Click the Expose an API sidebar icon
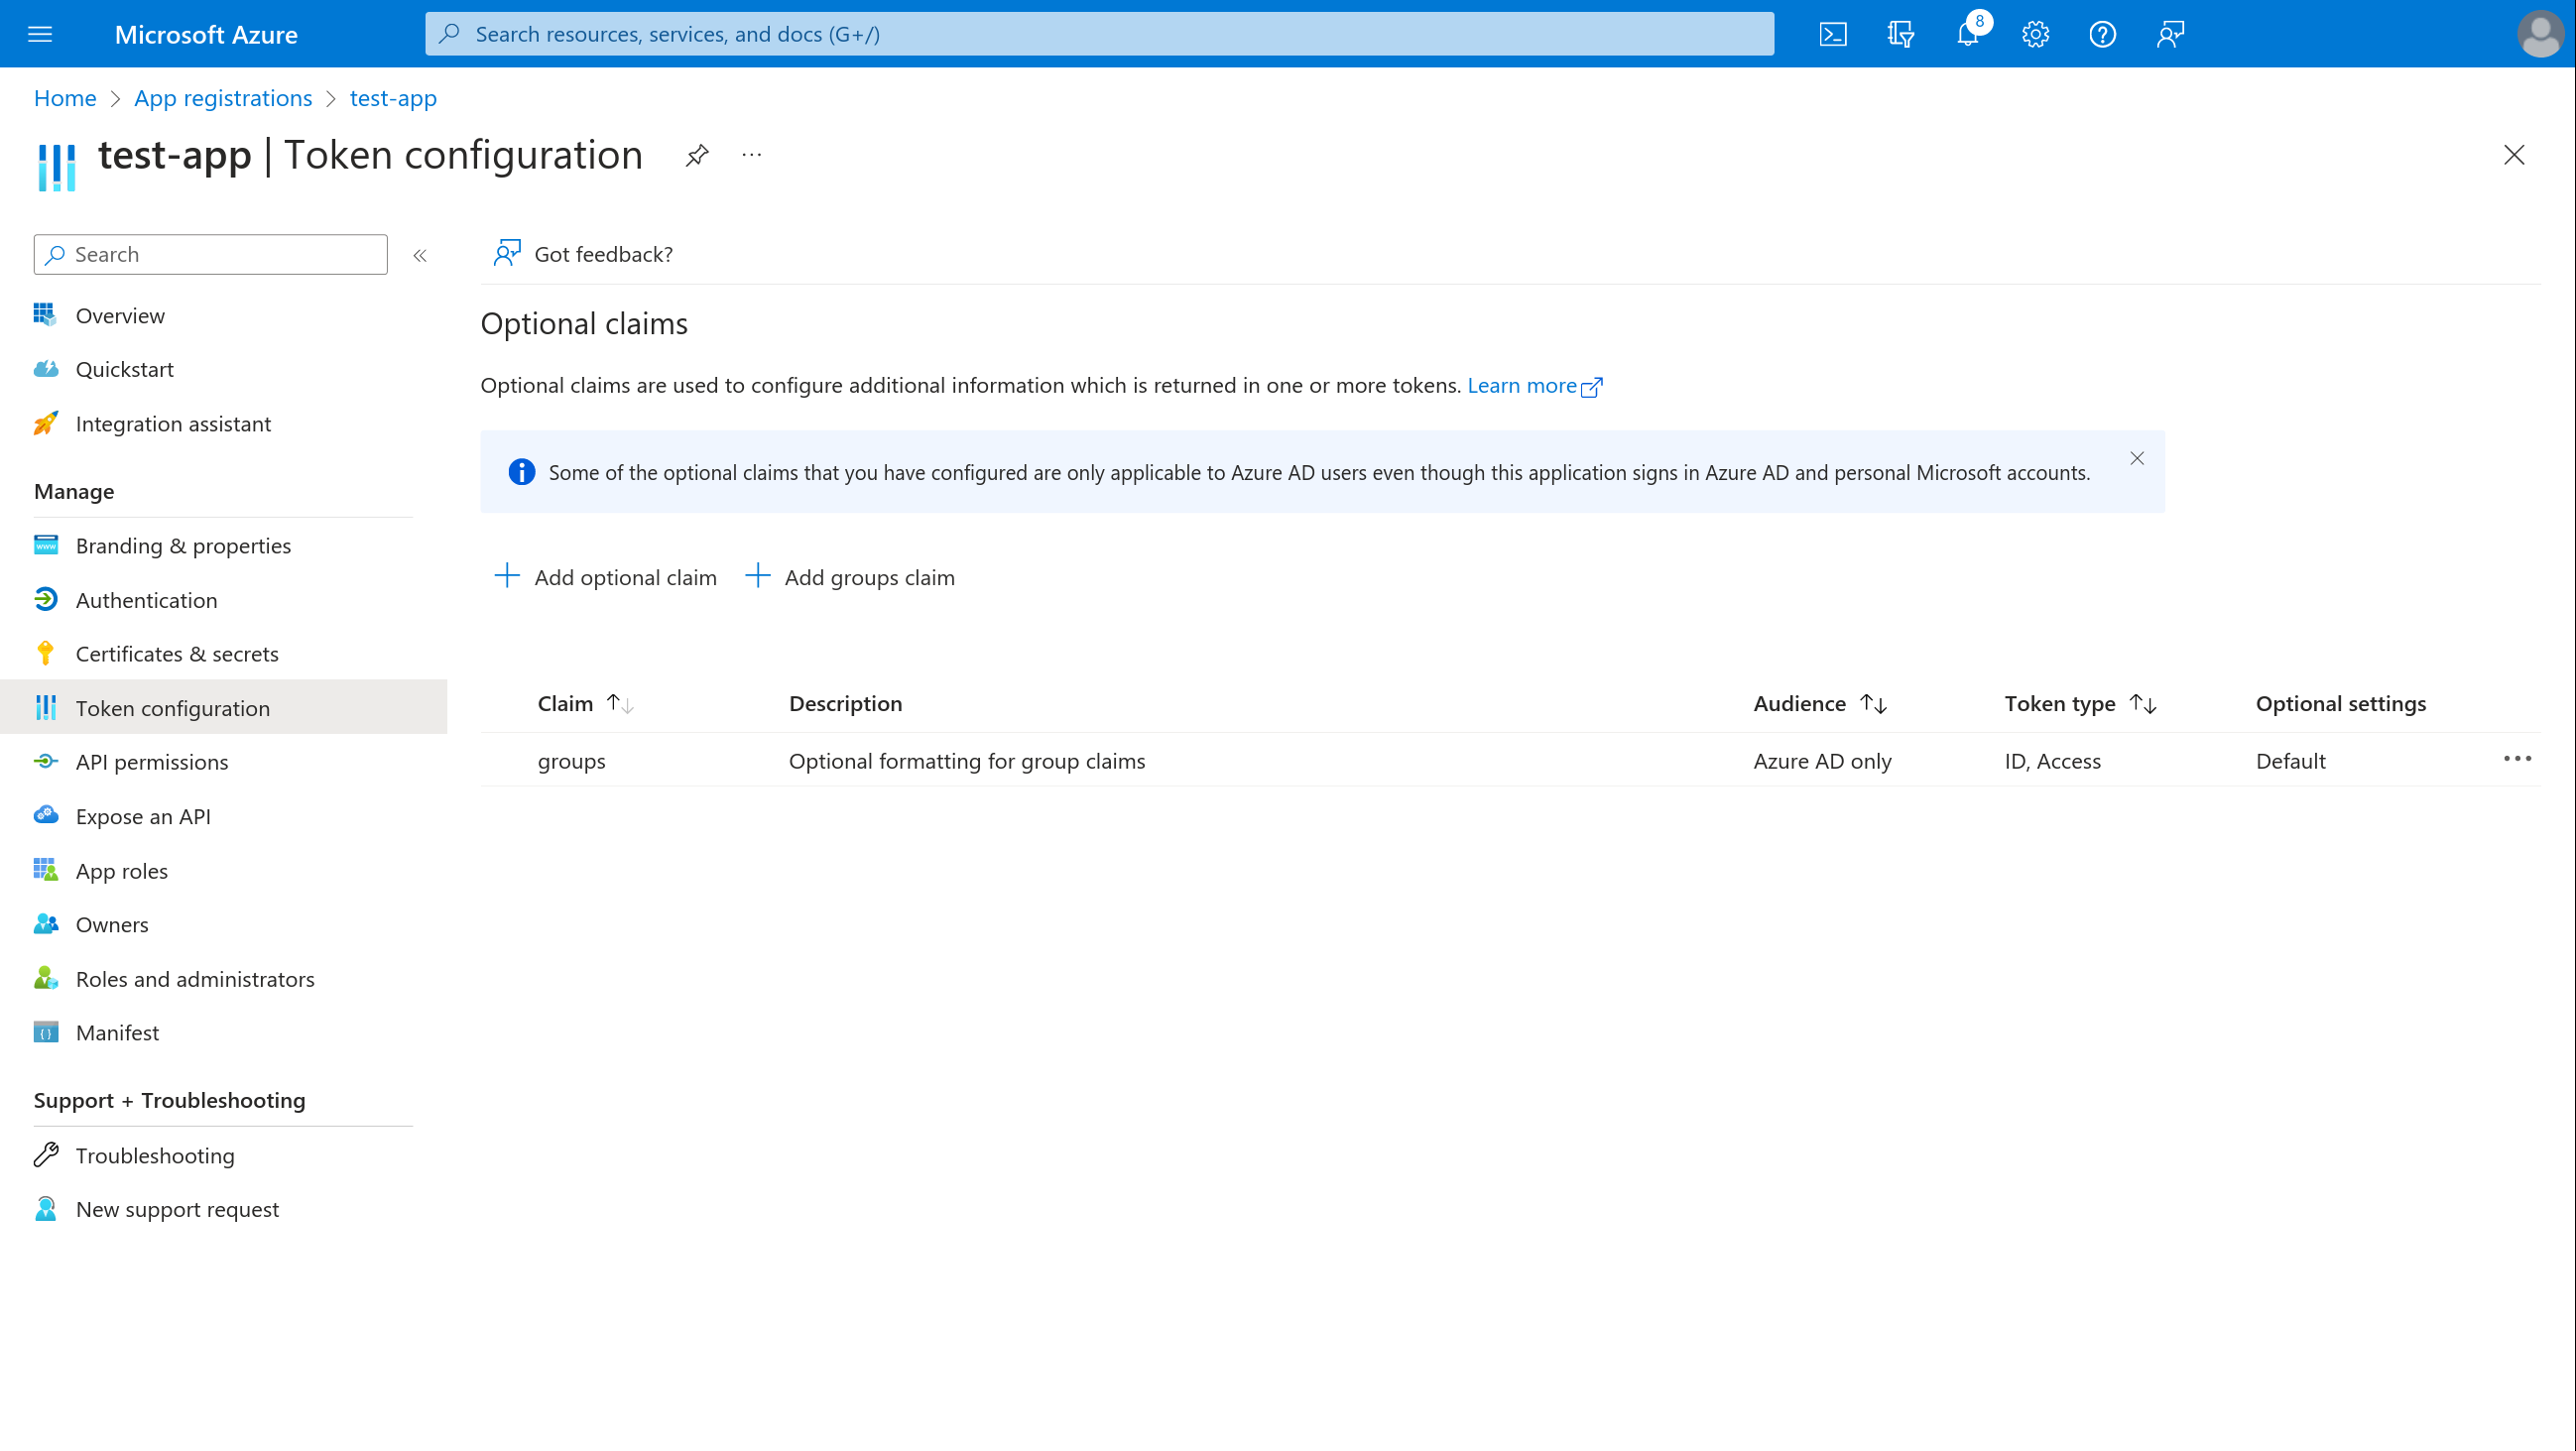The image size is (2576, 1451). 46,815
